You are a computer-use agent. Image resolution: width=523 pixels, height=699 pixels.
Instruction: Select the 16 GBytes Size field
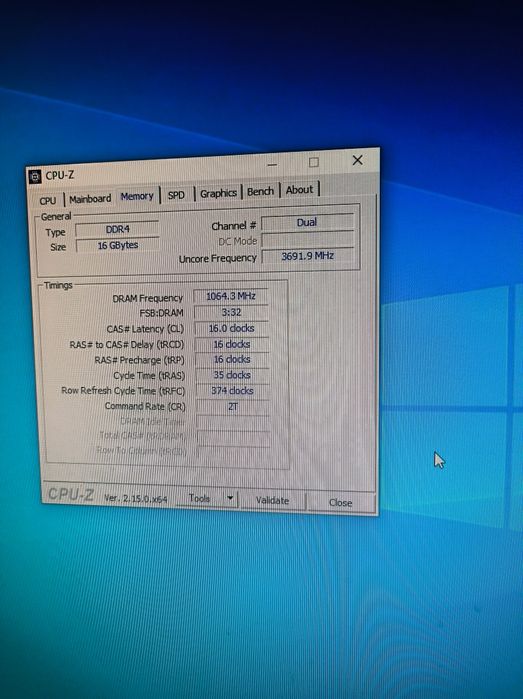coord(118,245)
